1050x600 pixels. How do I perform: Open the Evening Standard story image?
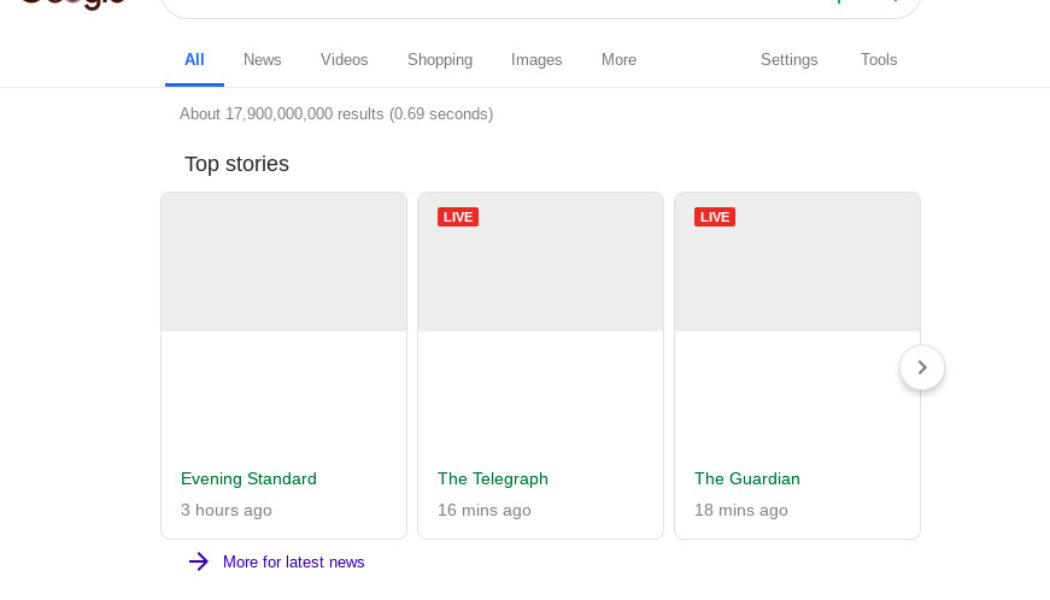click(284, 262)
